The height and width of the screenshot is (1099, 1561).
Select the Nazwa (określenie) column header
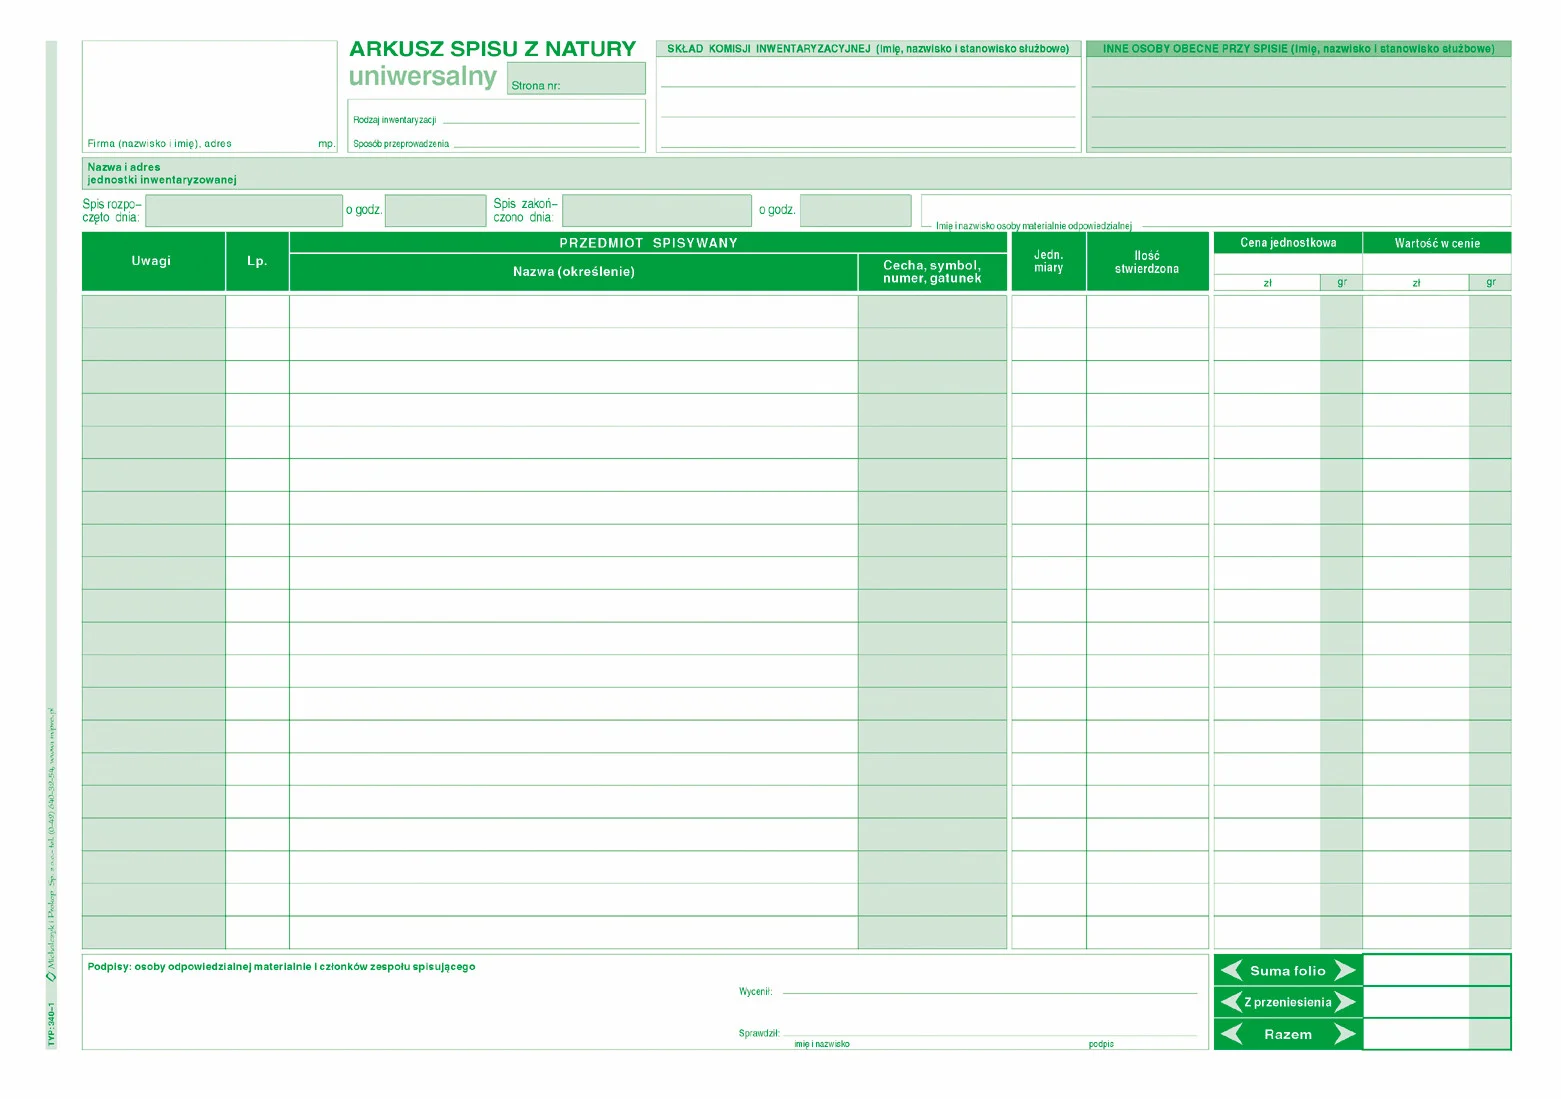click(573, 272)
